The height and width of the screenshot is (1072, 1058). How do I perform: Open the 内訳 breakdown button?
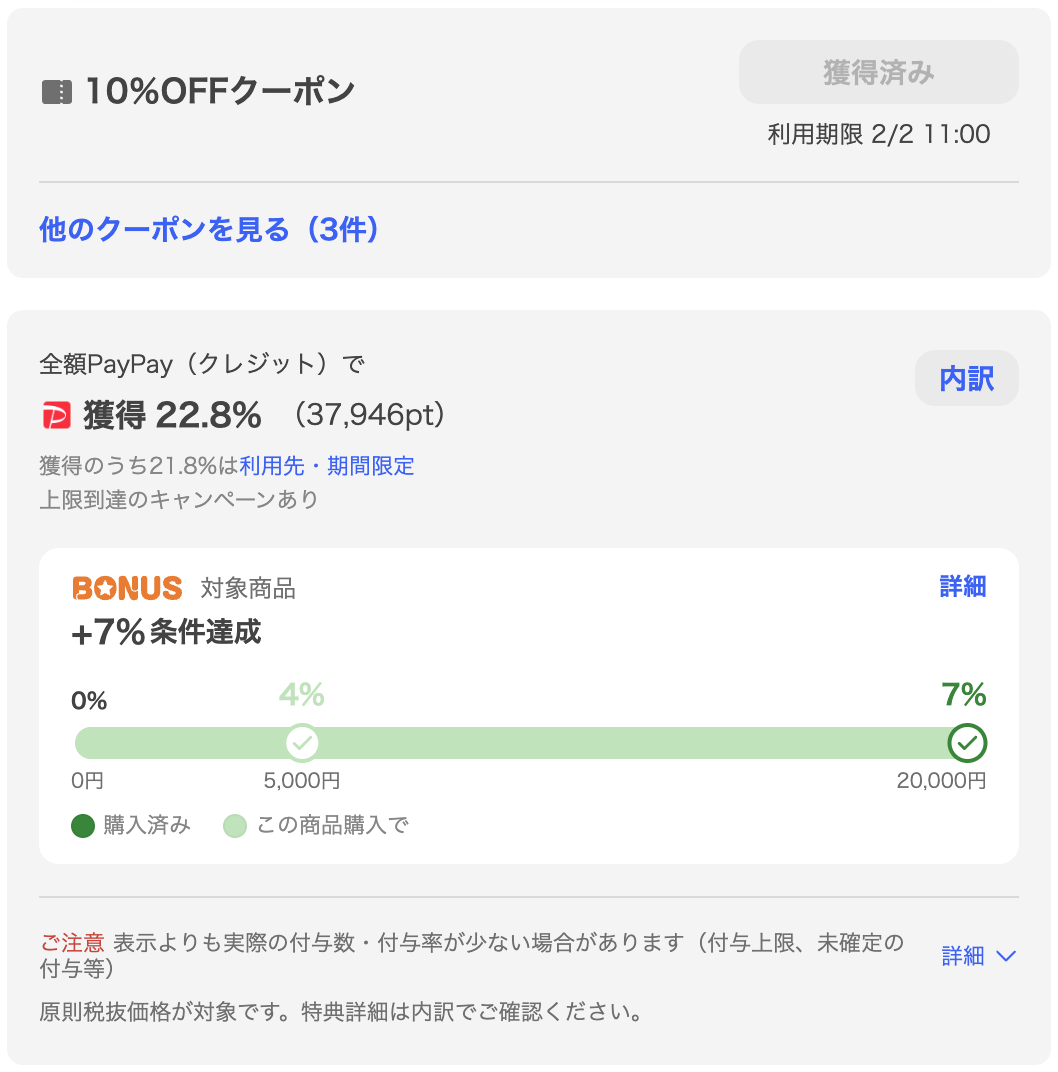point(966,379)
